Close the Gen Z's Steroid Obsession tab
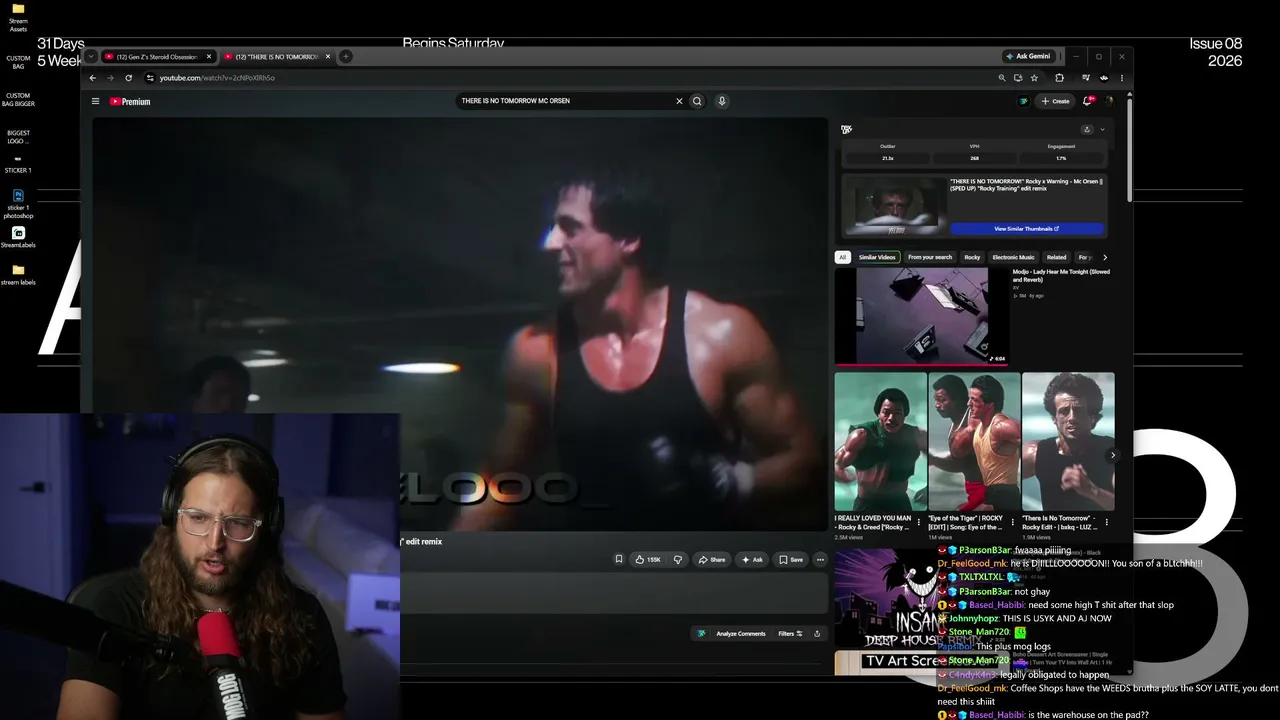 click(x=209, y=57)
